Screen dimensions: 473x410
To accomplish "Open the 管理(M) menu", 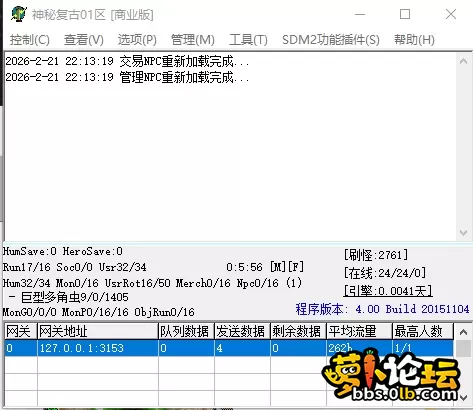I will click(x=193, y=40).
